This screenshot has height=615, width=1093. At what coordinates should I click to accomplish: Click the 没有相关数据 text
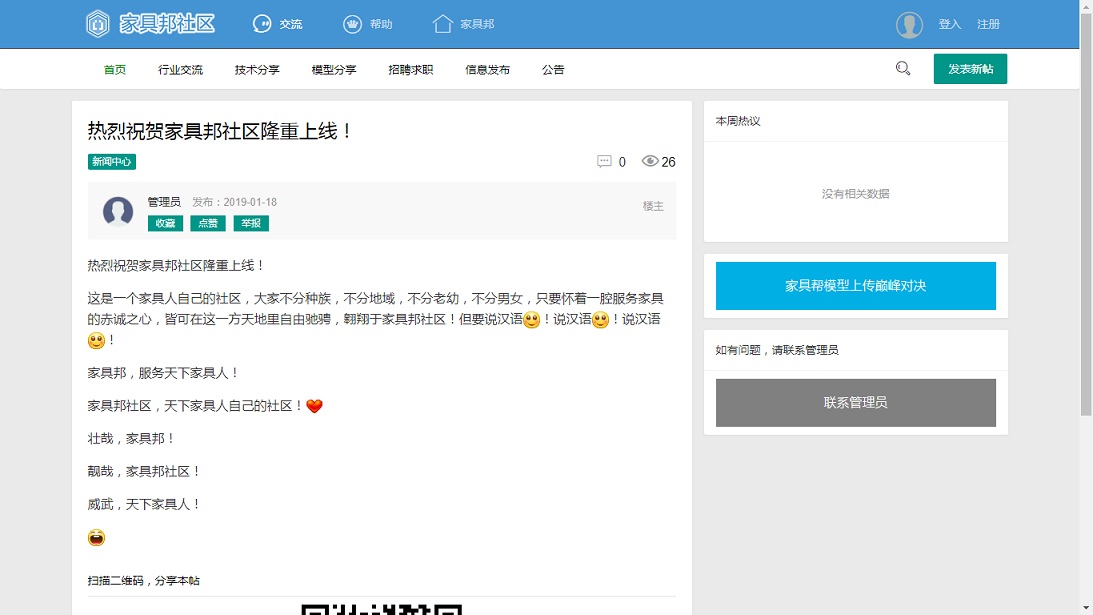(855, 194)
